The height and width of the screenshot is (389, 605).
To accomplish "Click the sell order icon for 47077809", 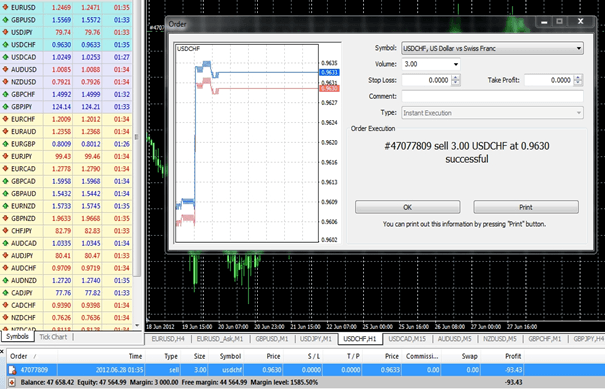I will point(12,370).
